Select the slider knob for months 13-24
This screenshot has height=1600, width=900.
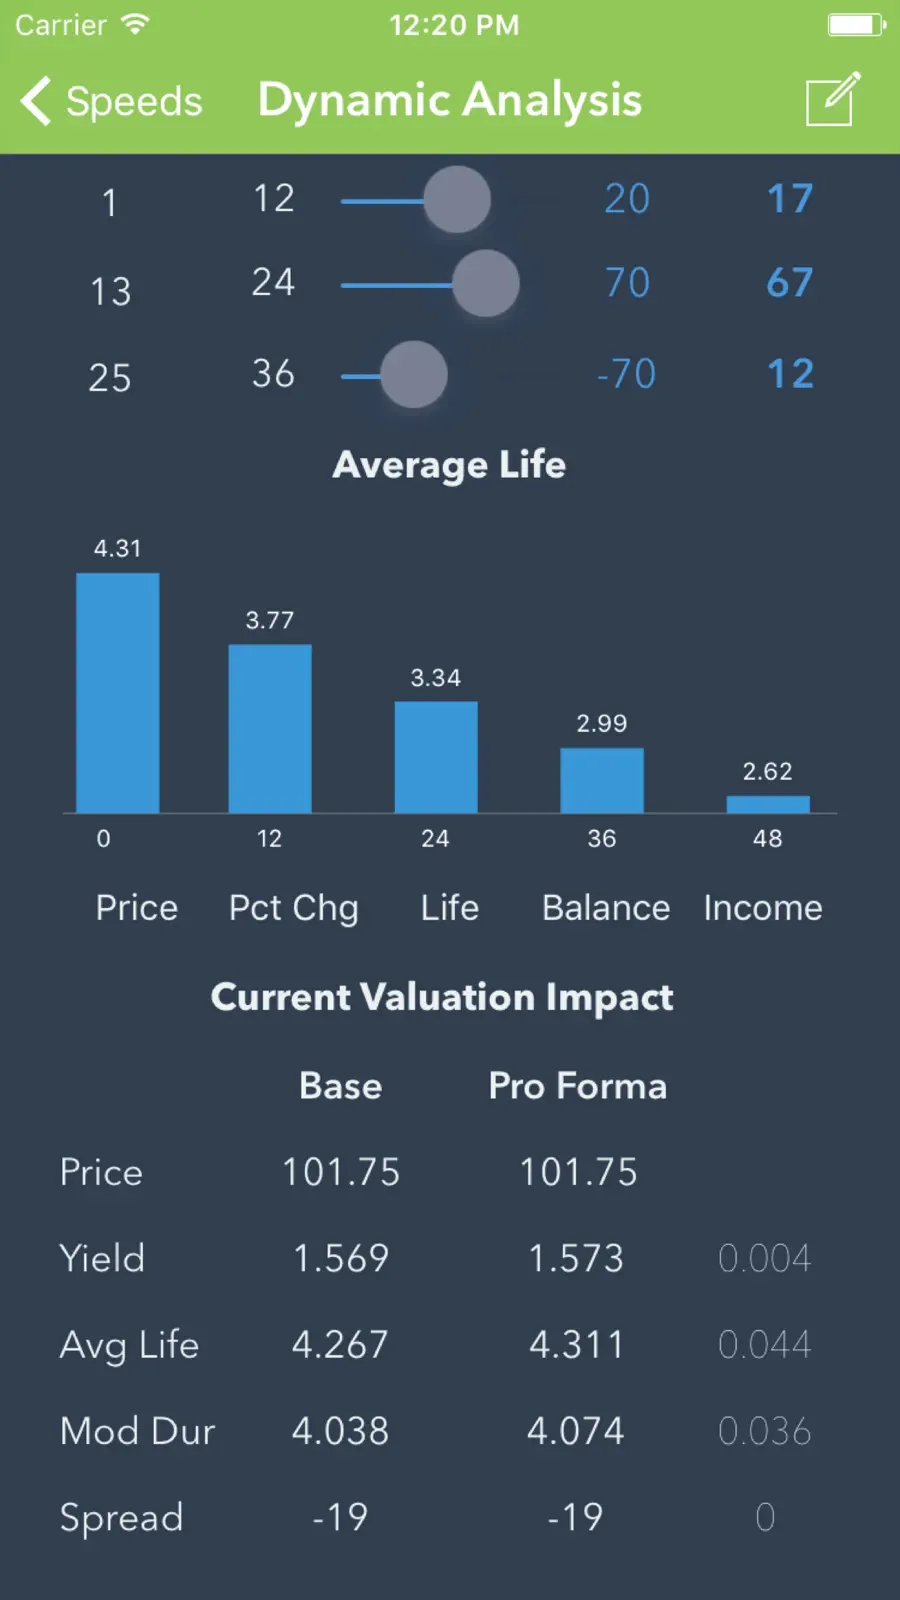[x=486, y=283]
